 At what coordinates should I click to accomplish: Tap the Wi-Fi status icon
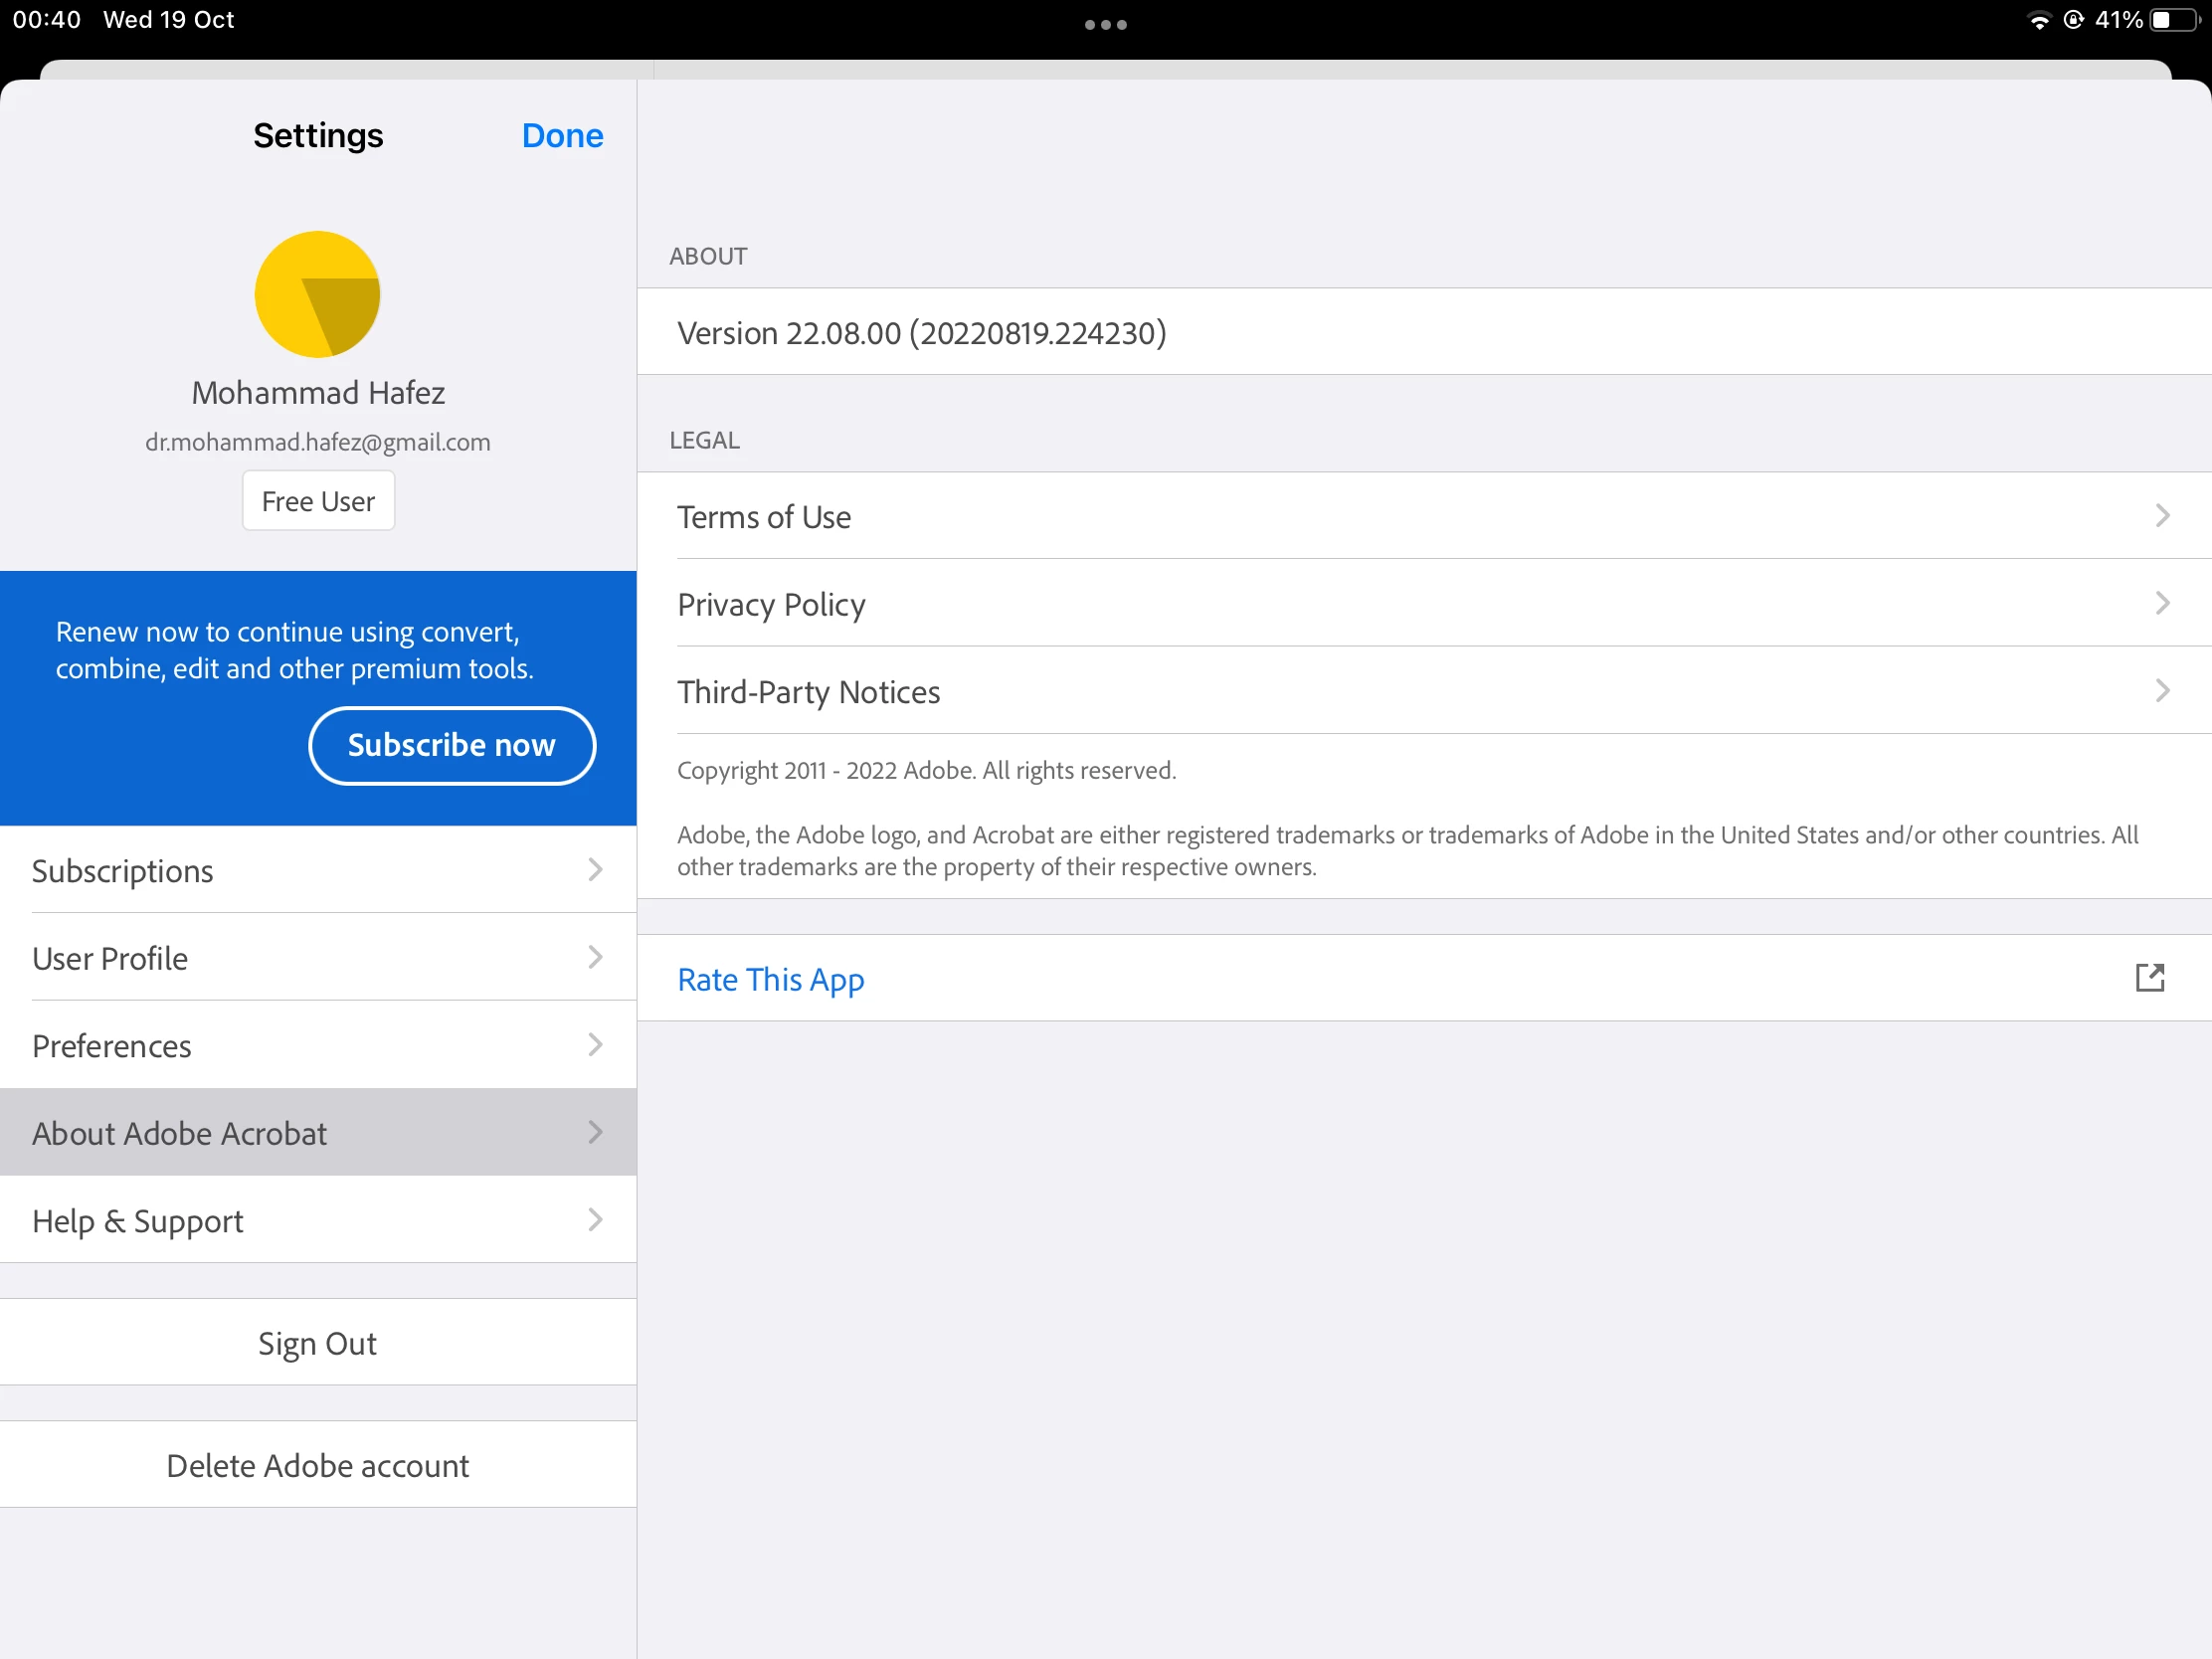2038,21
